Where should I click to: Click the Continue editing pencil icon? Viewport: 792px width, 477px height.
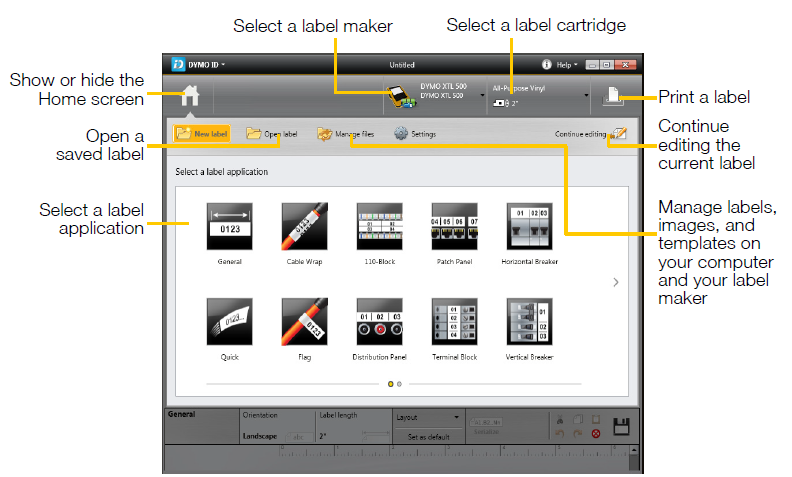coord(619,133)
